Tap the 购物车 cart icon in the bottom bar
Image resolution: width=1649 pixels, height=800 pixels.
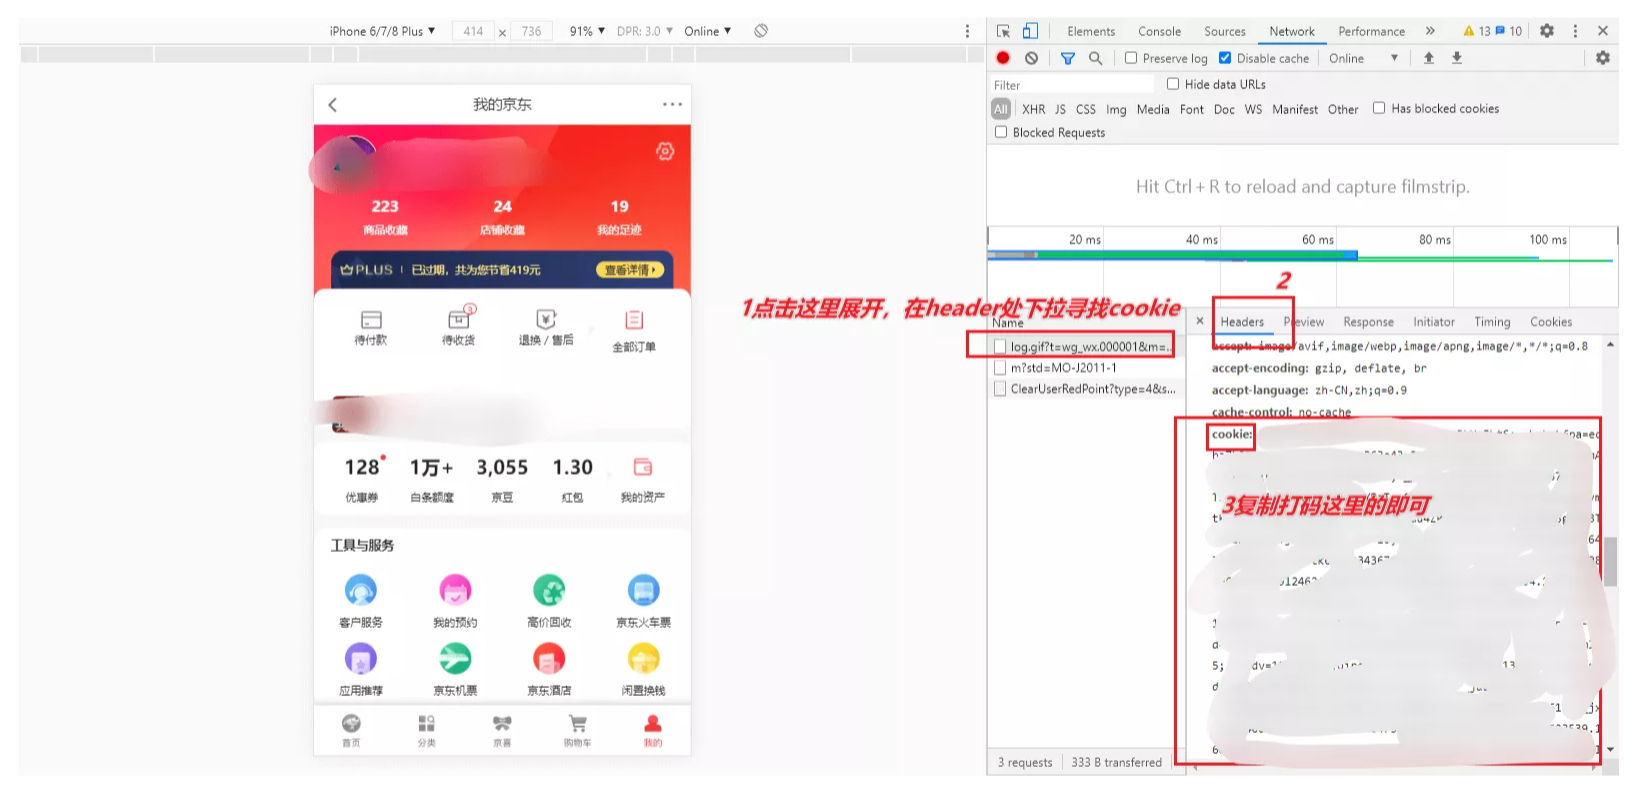(x=577, y=724)
